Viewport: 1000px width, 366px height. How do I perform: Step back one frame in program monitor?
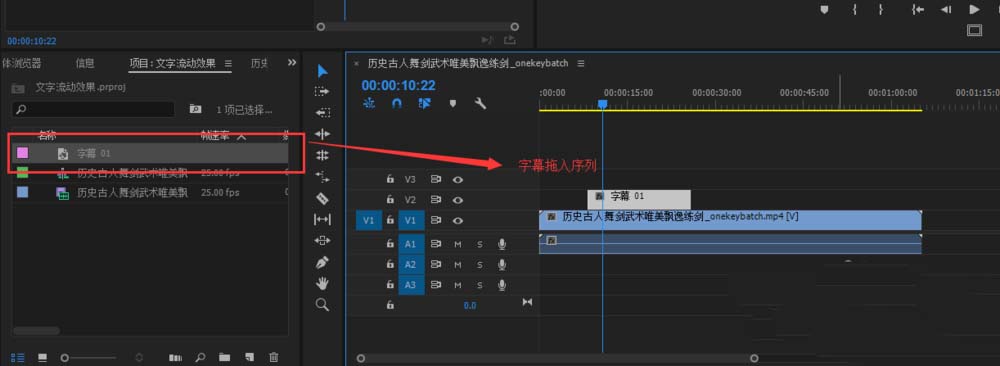click(x=946, y=9)
